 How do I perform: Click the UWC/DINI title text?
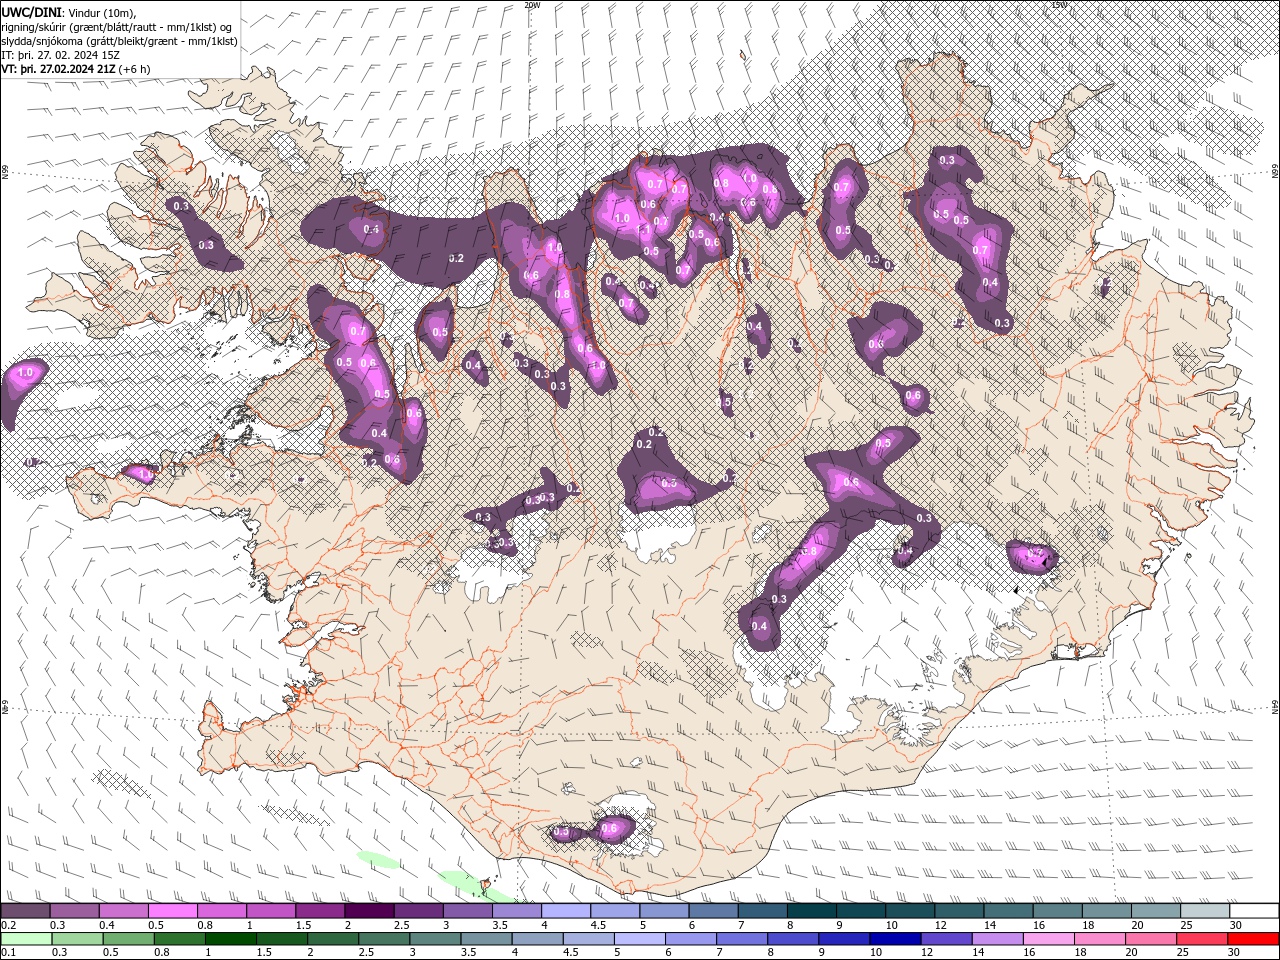click(x=33, y=11)
